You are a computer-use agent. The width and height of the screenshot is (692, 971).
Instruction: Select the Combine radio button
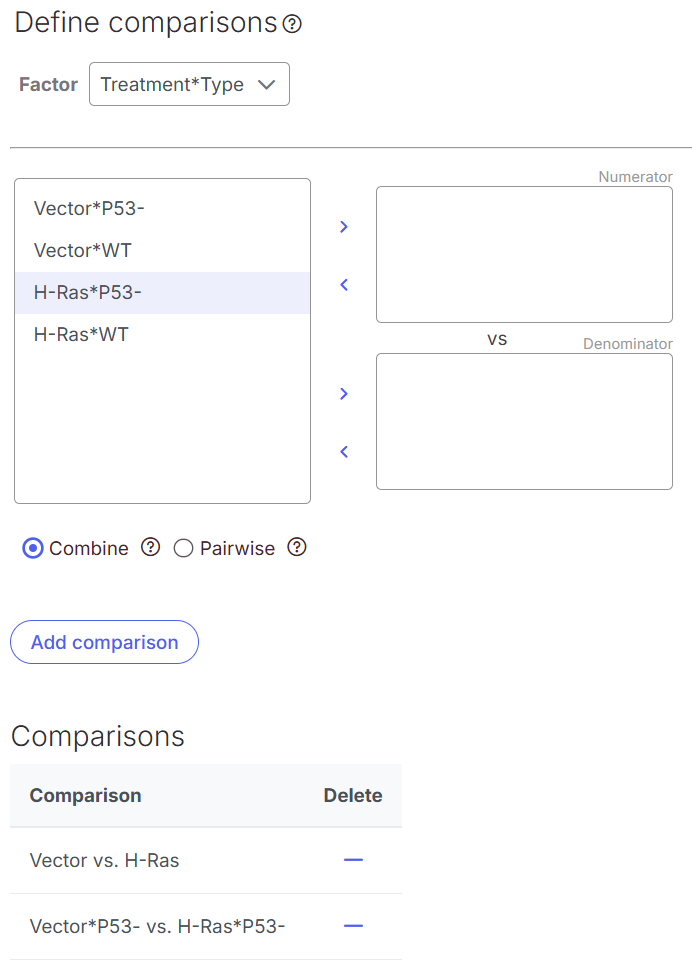click(x=33, y=549)
